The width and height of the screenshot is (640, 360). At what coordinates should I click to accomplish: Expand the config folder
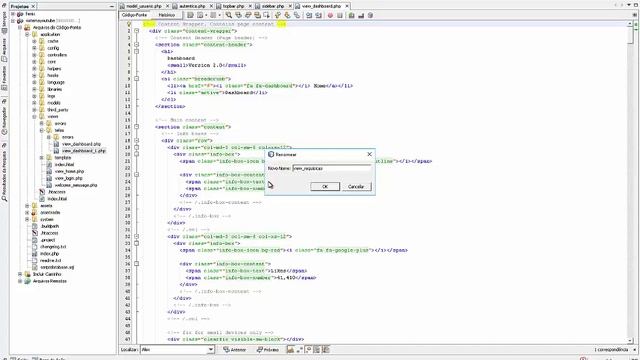[x=34, y=48]
